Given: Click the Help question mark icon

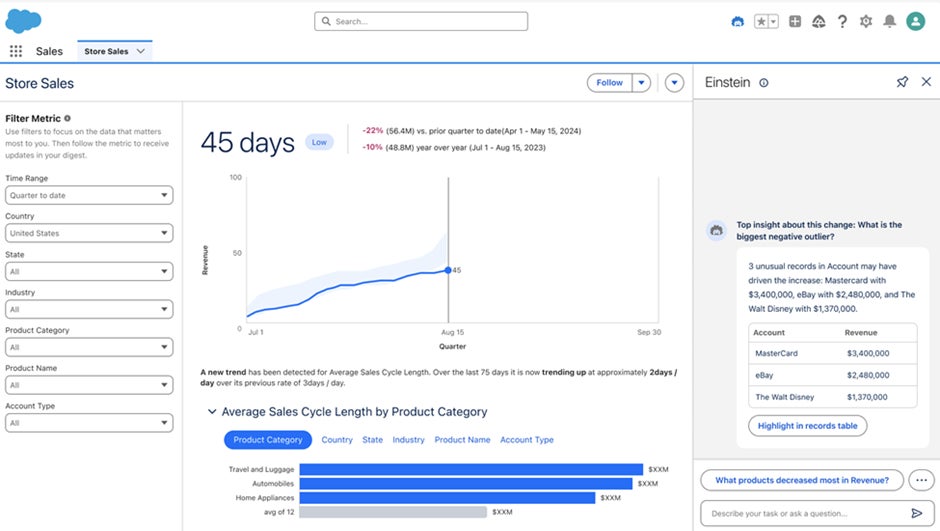Looking at the screenshot, I should pyautogui.click(x=842, y=21).
